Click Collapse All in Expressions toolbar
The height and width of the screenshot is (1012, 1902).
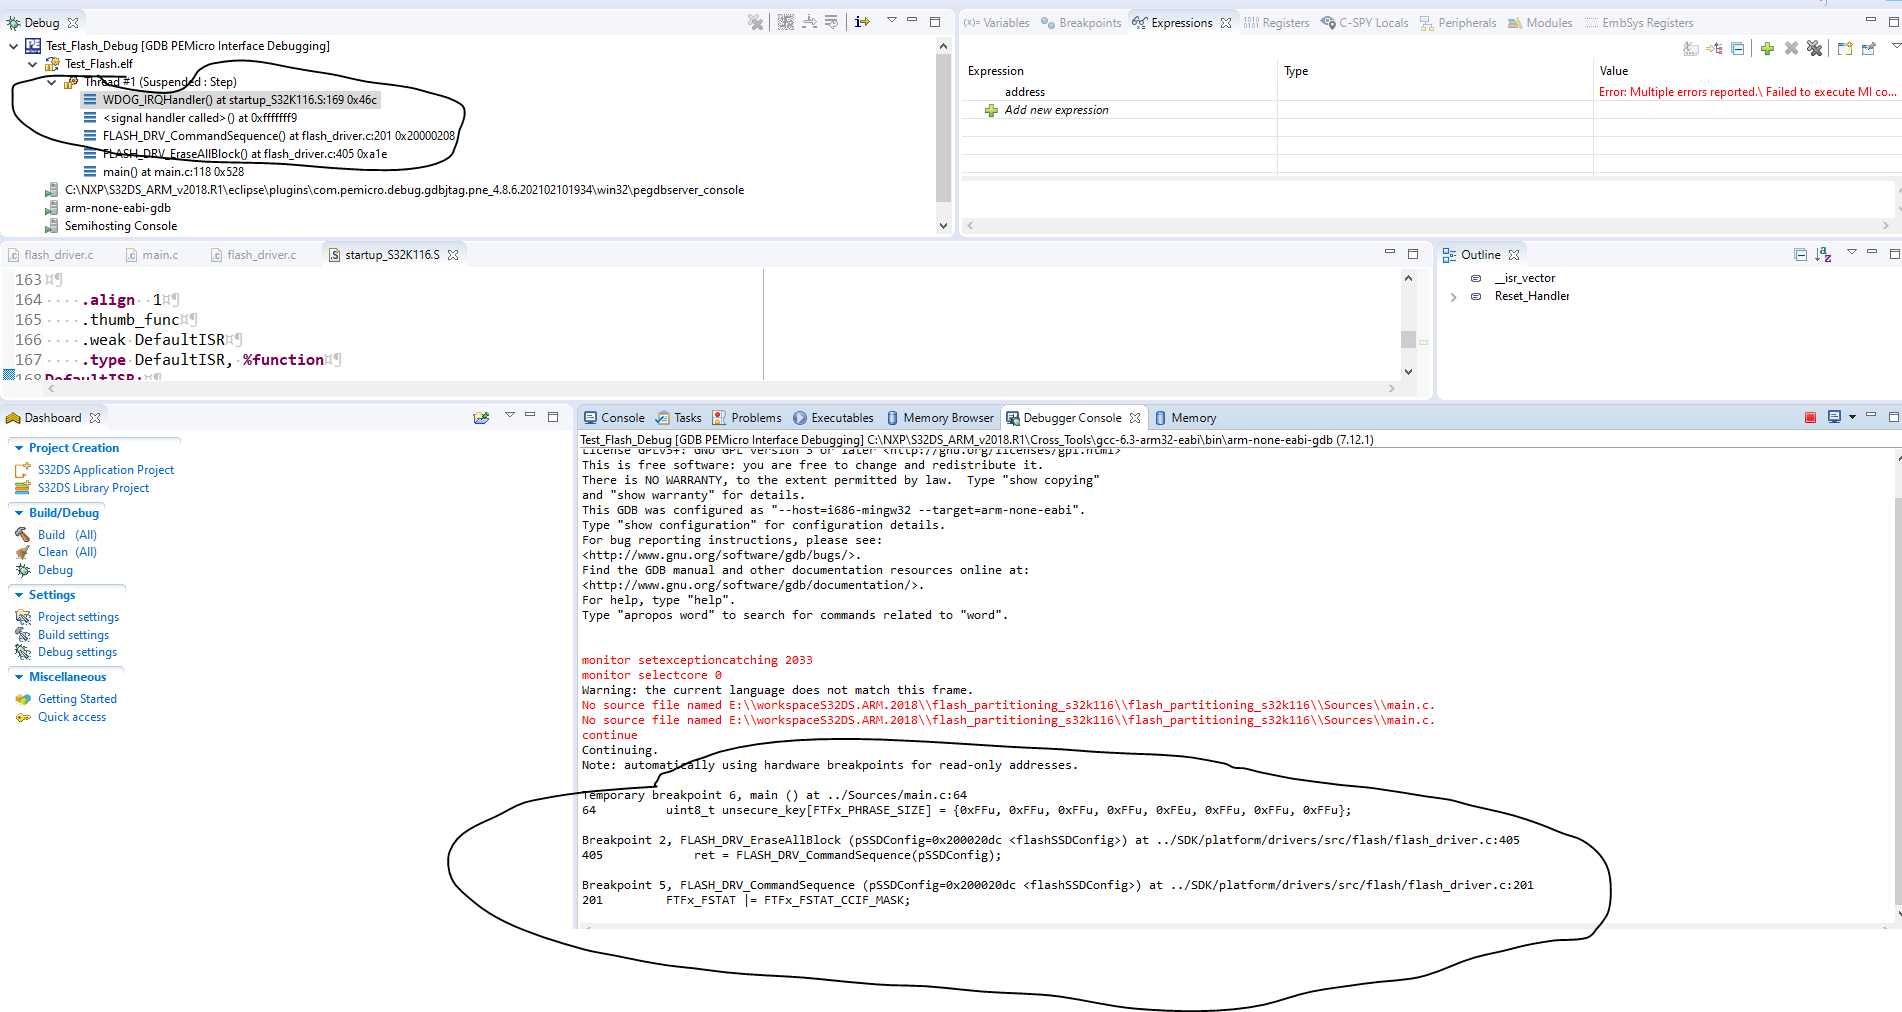(1738, 48)
